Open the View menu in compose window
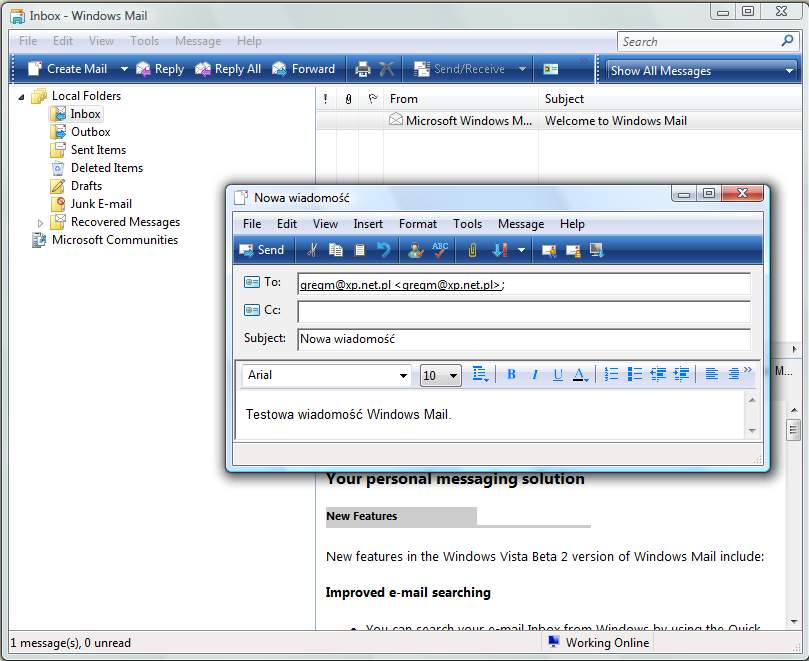The height and width of the screenshot is (661, 809). (325, 224)
